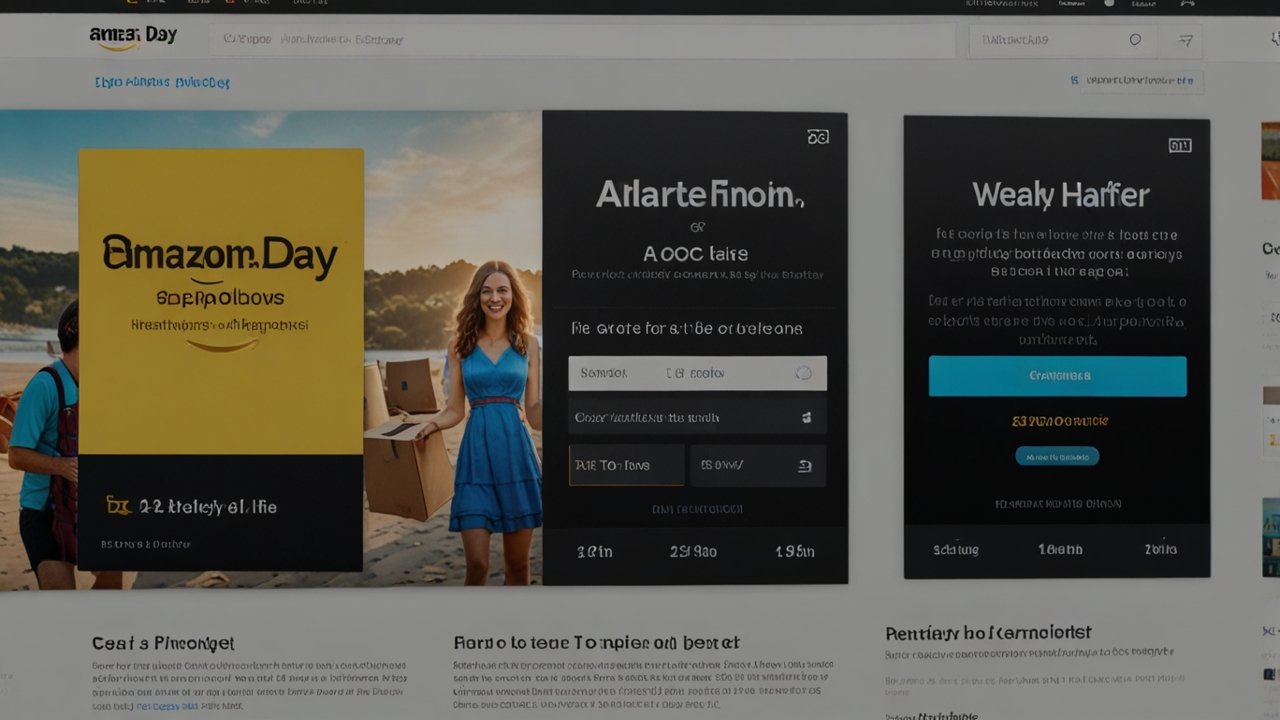
Task: Click icon at right of bottom-right form field
Action: tap(805, 465)
